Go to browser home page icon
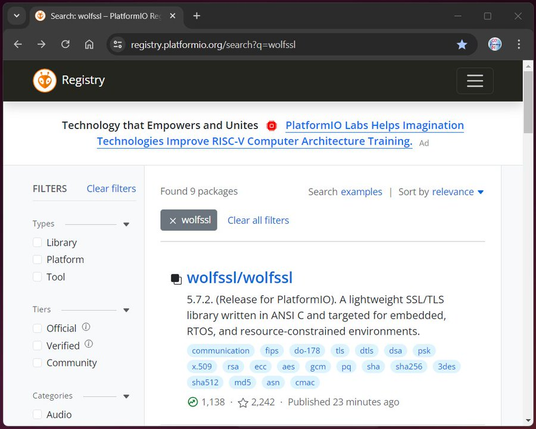Viewport: 536px width, 429px height. click(89, 44)
